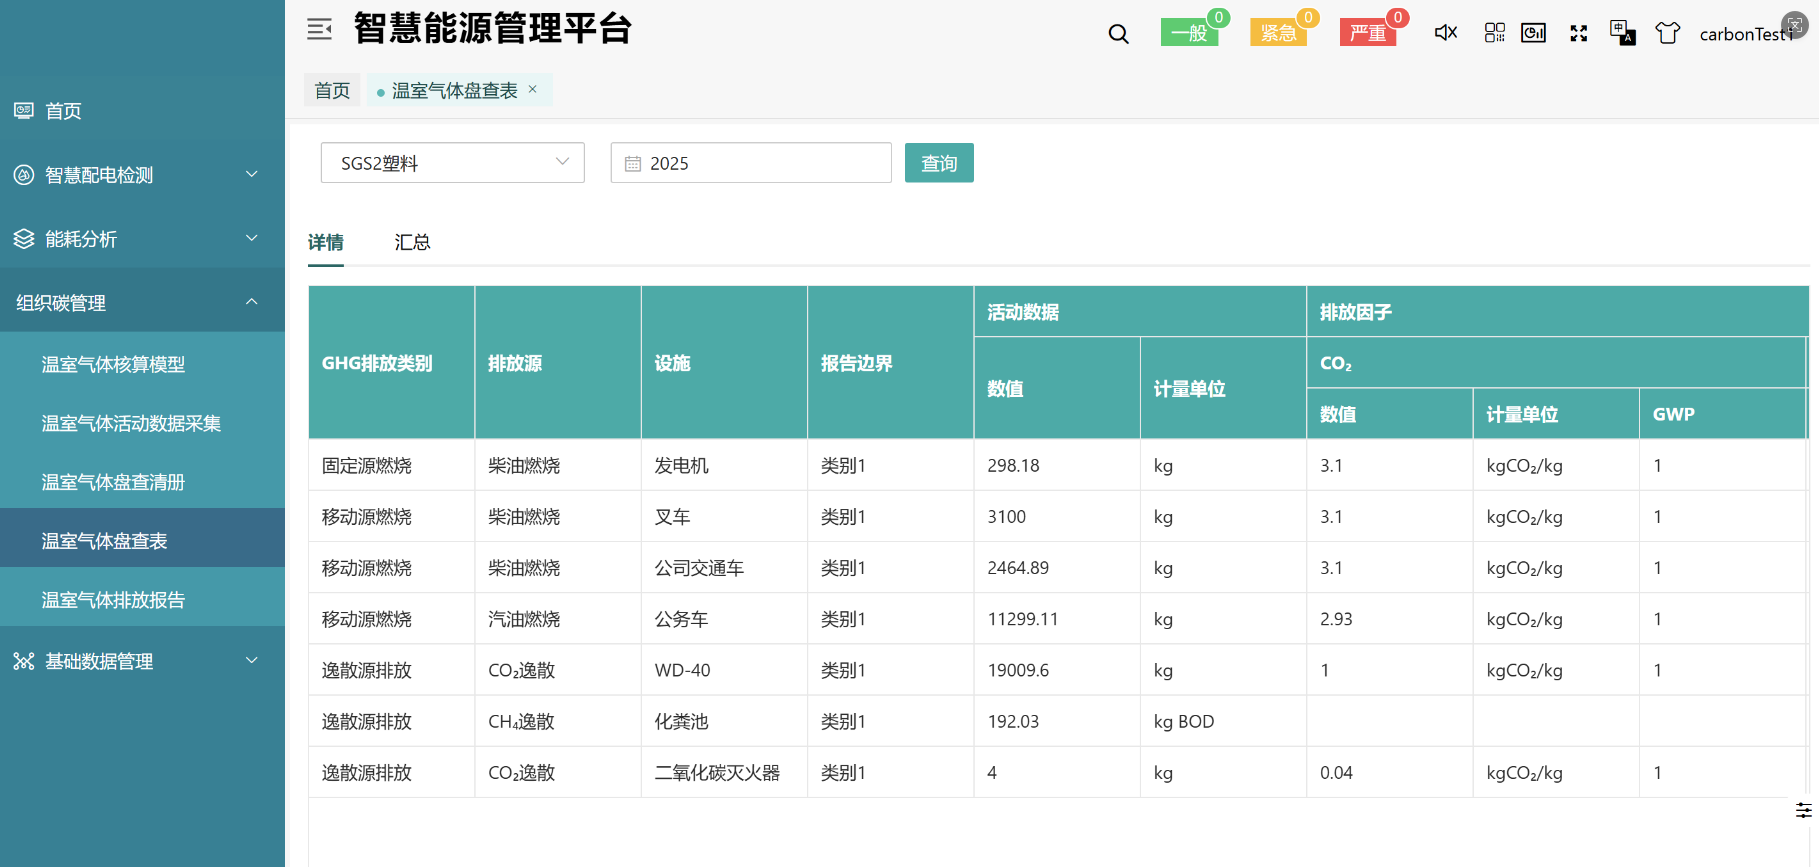Click the 2025 year picker field
1819x867 pixels.
coord(751,163)
